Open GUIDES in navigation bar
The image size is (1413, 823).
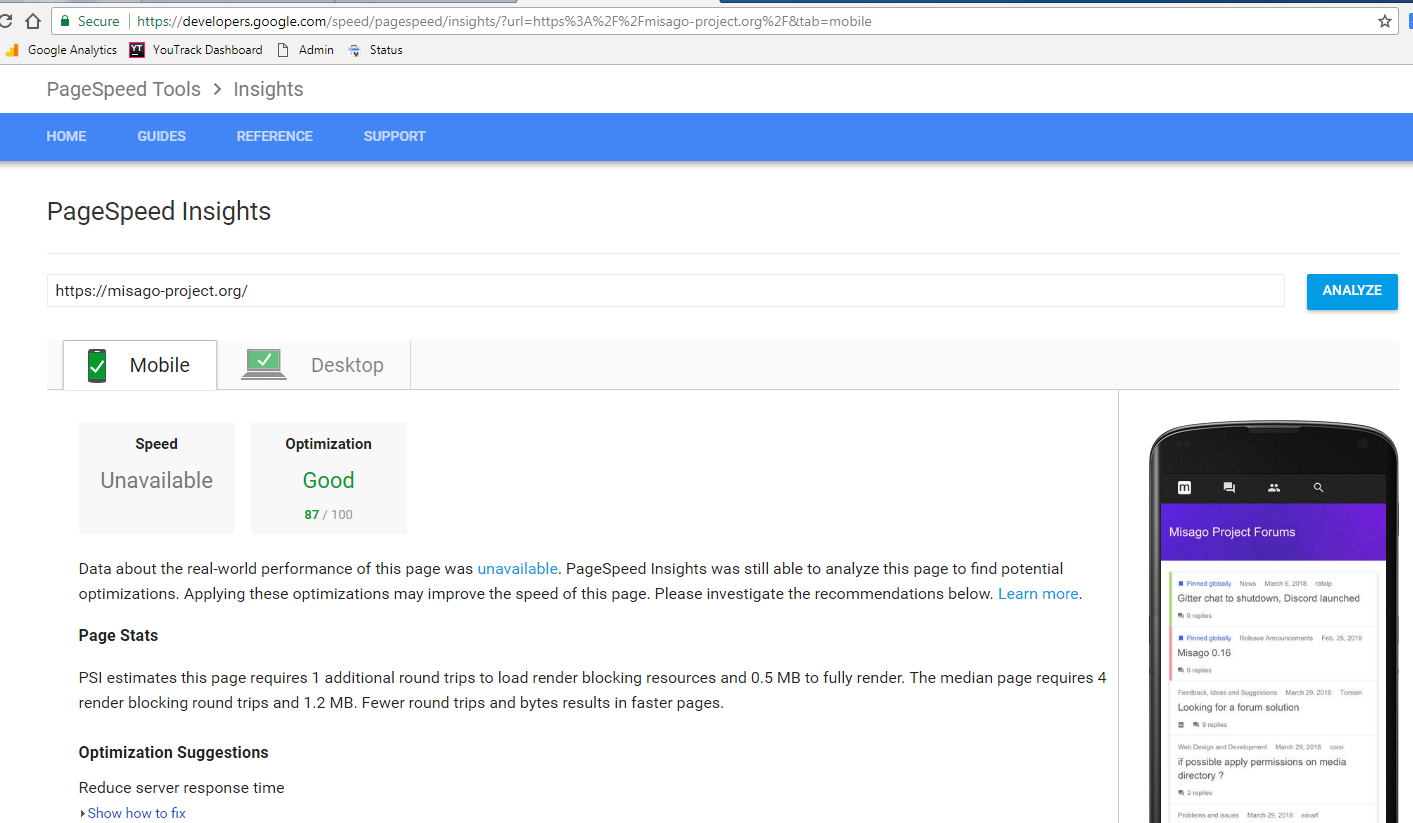[161, 136]
